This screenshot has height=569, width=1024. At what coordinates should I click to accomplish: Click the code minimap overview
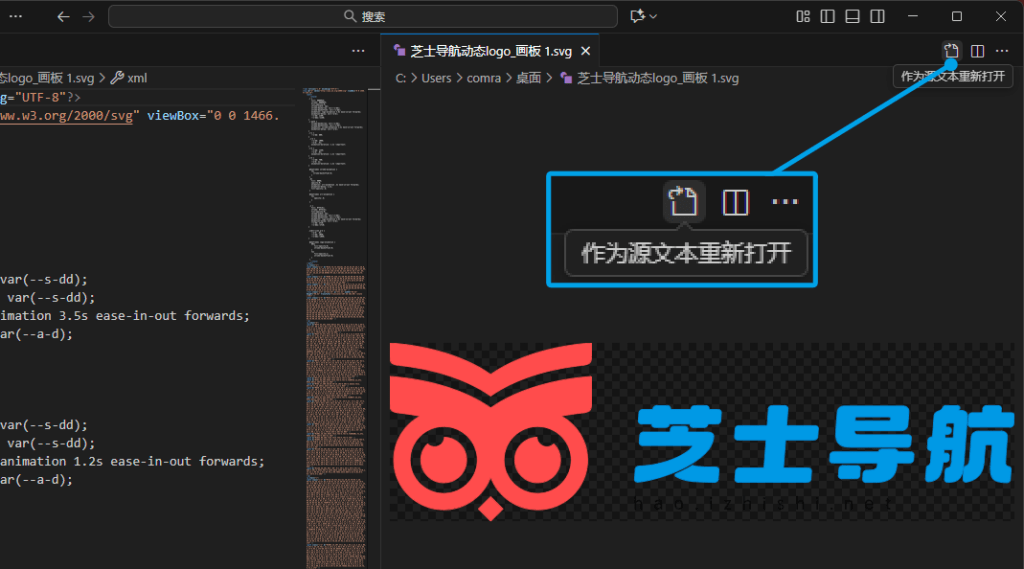(336, 328)
